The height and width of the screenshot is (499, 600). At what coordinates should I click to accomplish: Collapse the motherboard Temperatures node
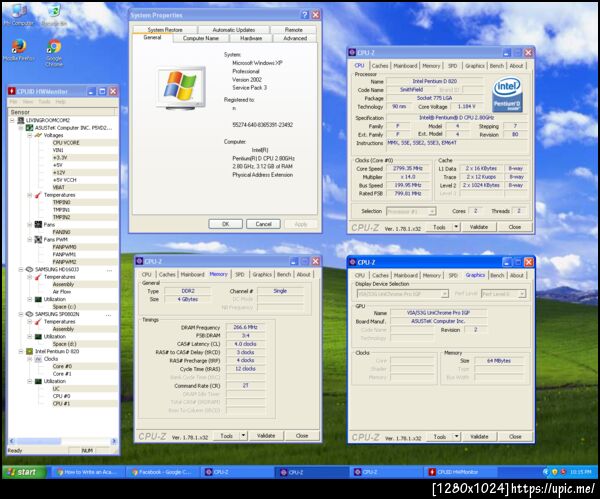tap(30, 195)
